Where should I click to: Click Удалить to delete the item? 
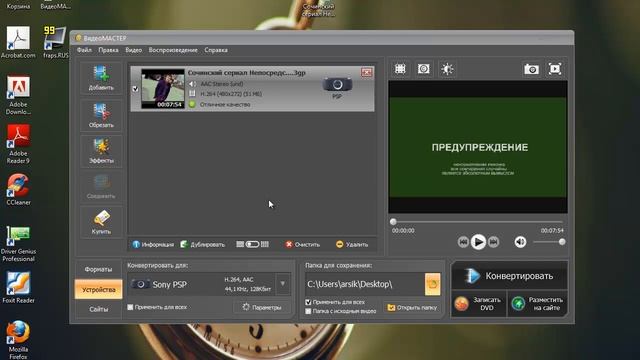[x=352, y=244]
